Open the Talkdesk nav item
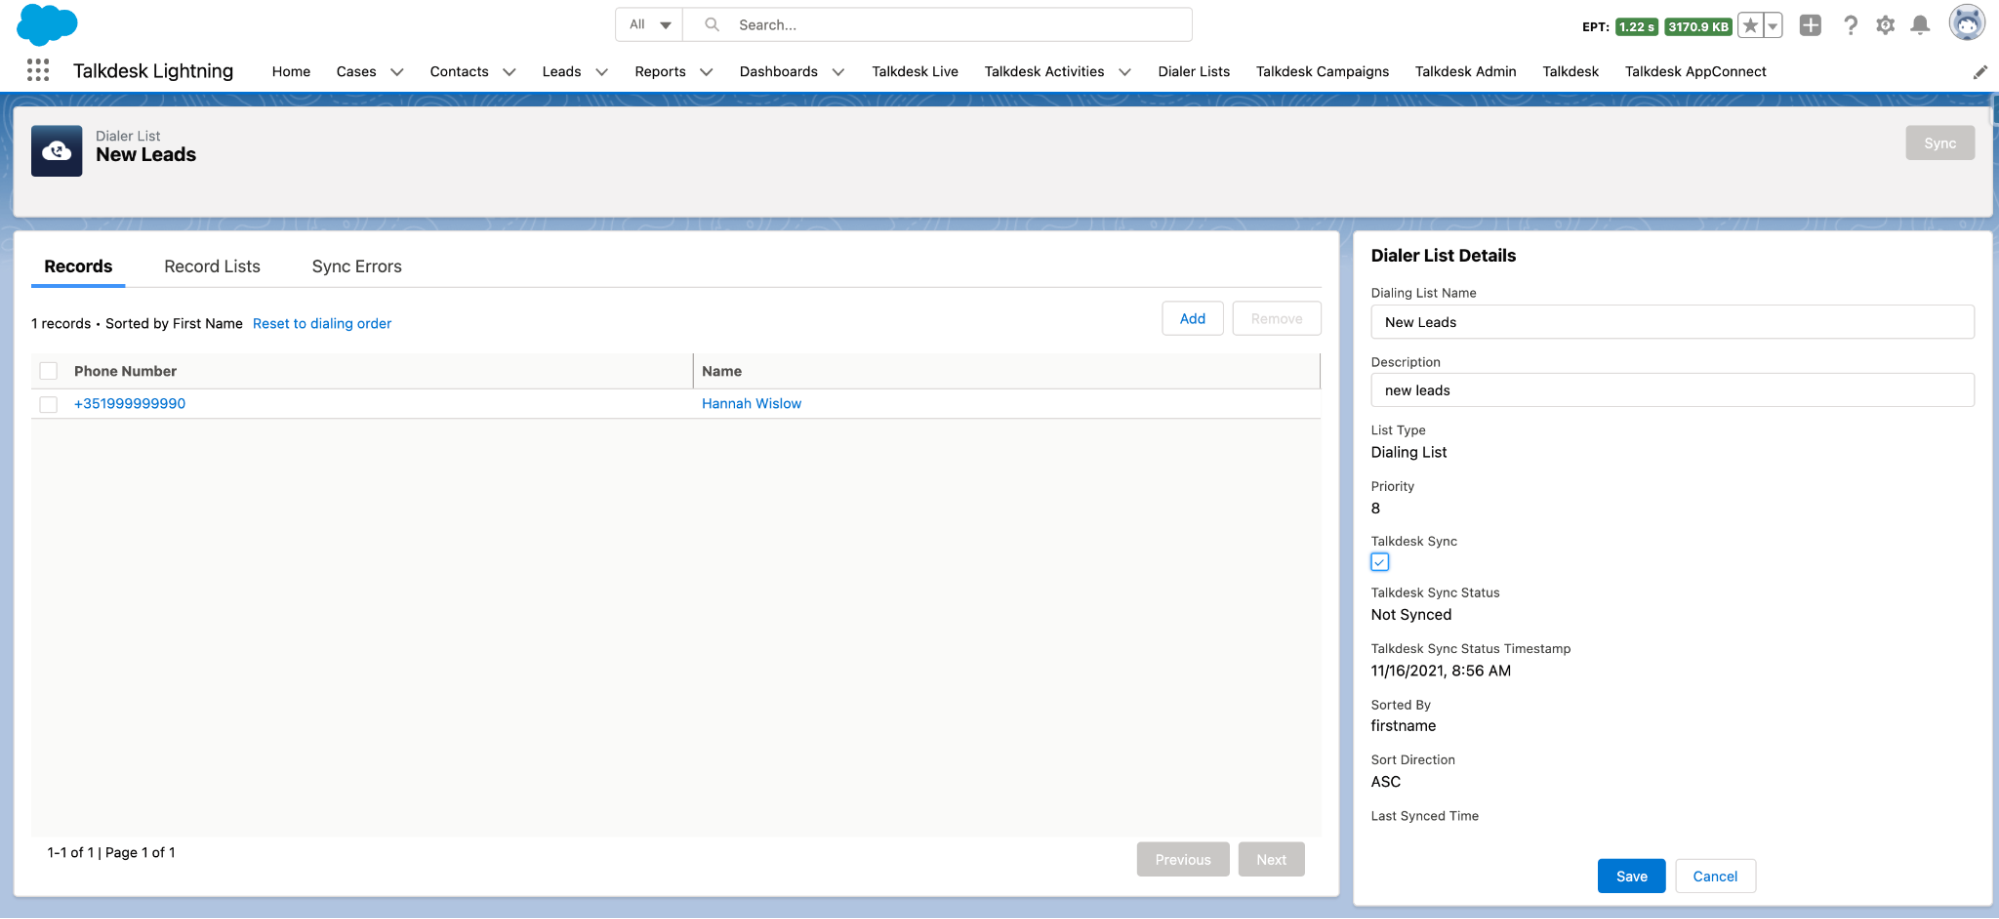 click(x=1570, y=72)
